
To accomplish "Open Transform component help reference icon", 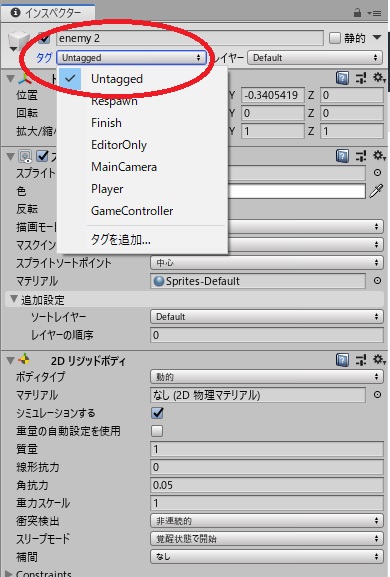I will pos(342,78).
